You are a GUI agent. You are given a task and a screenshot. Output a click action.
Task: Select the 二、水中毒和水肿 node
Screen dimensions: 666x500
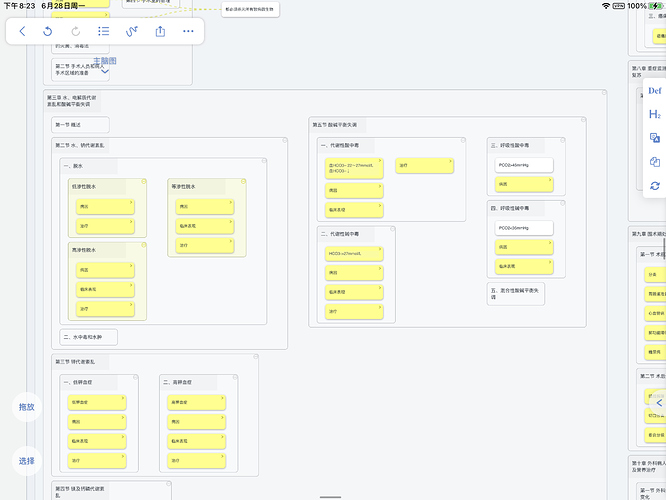pyautogui.click(x=88, y=337)
